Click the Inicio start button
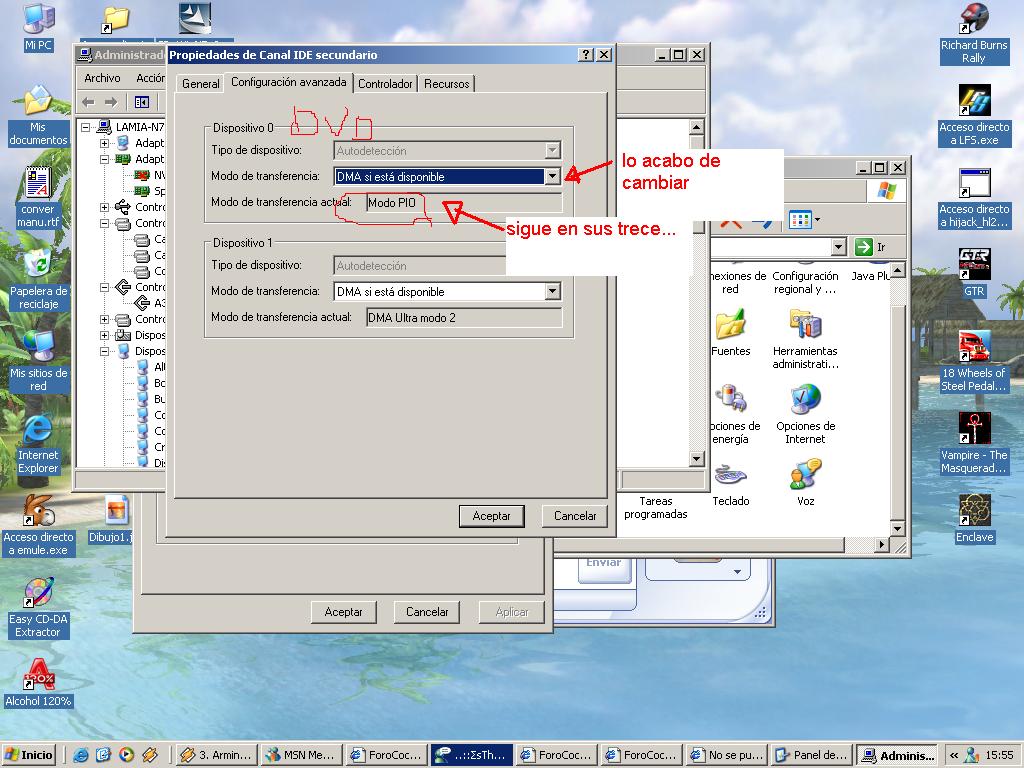 click(x=29, y=755)
